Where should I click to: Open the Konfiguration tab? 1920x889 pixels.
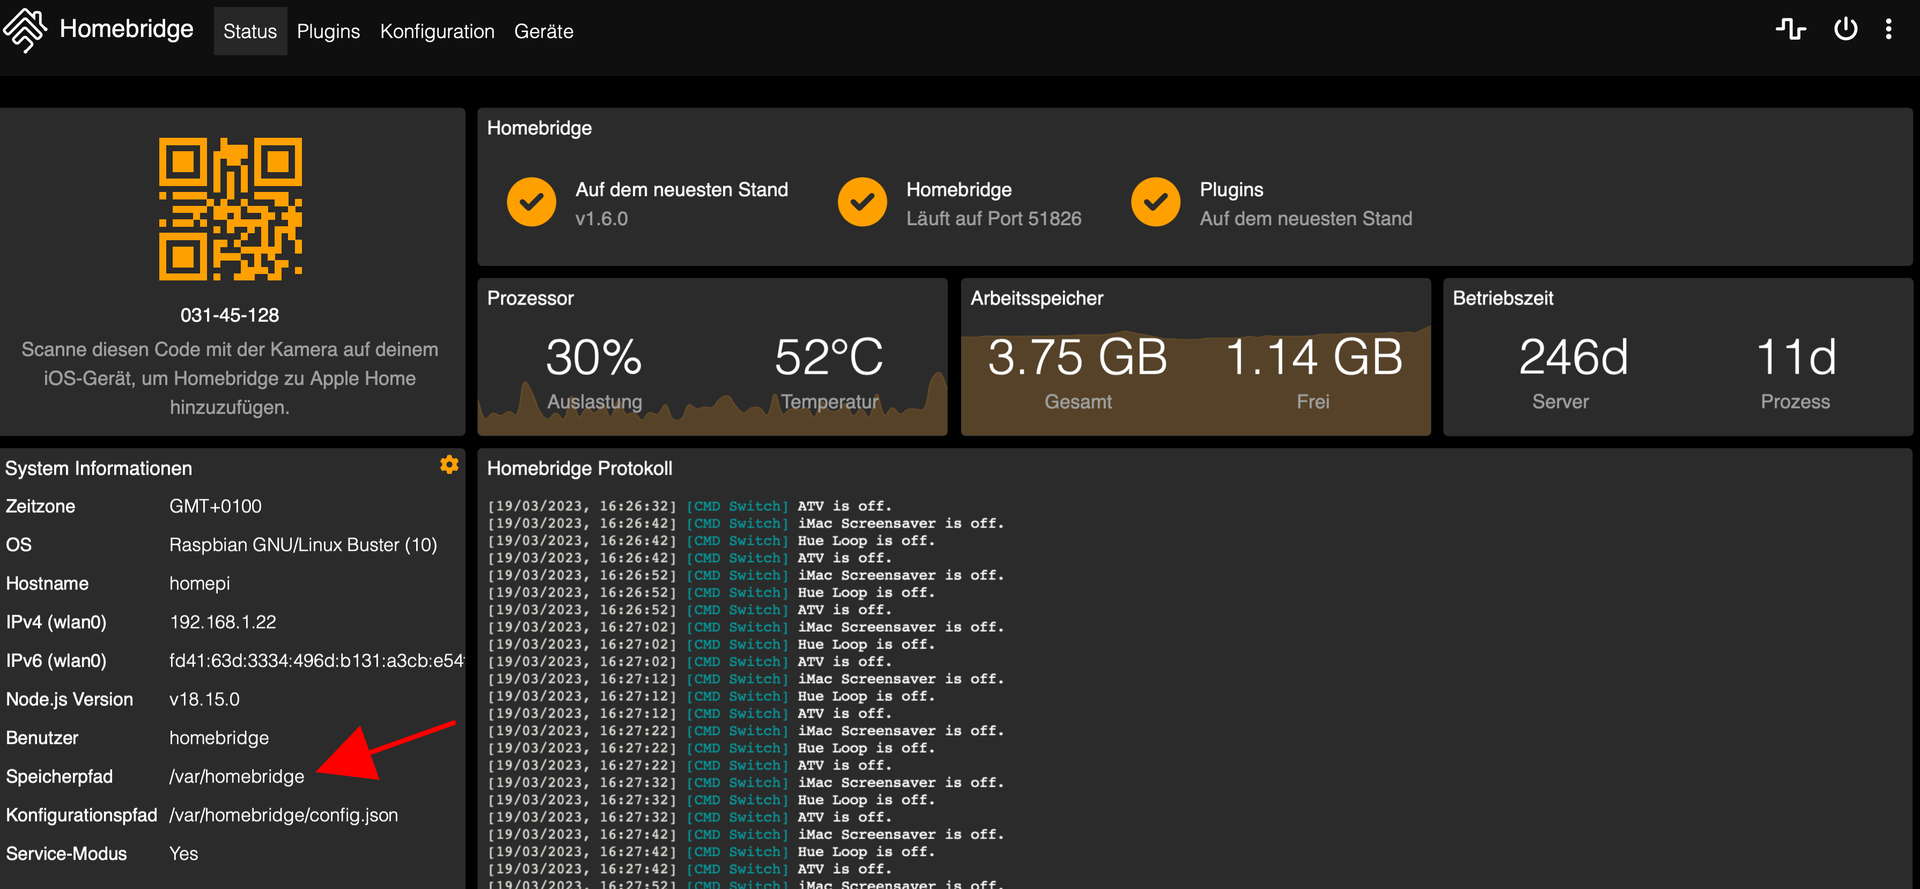pyautogui.click(x=437, y=31)
